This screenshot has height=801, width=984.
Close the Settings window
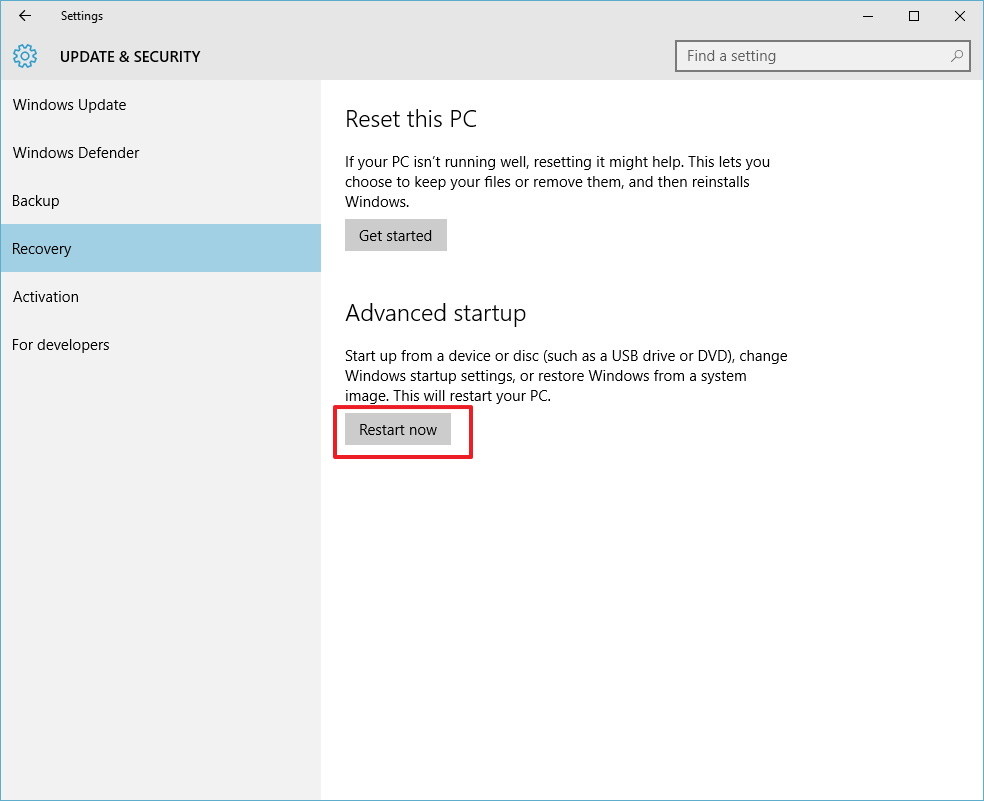click(959, 16)
